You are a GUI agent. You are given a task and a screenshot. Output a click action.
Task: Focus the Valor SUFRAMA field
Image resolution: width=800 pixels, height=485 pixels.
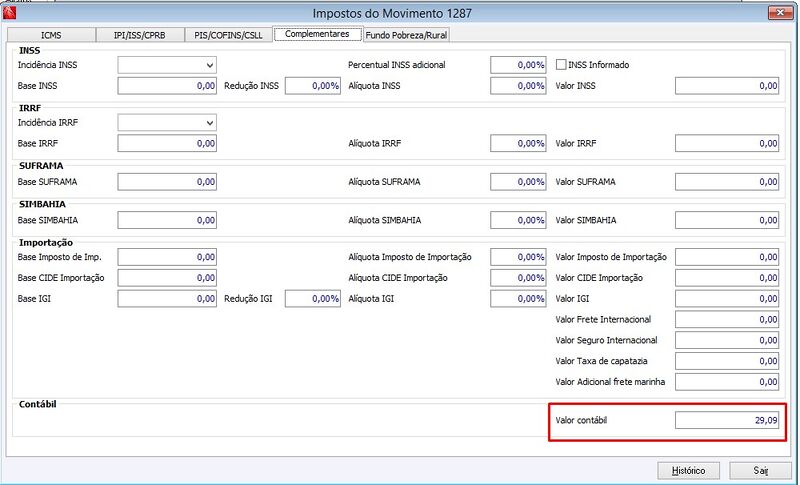pos(727,182)
